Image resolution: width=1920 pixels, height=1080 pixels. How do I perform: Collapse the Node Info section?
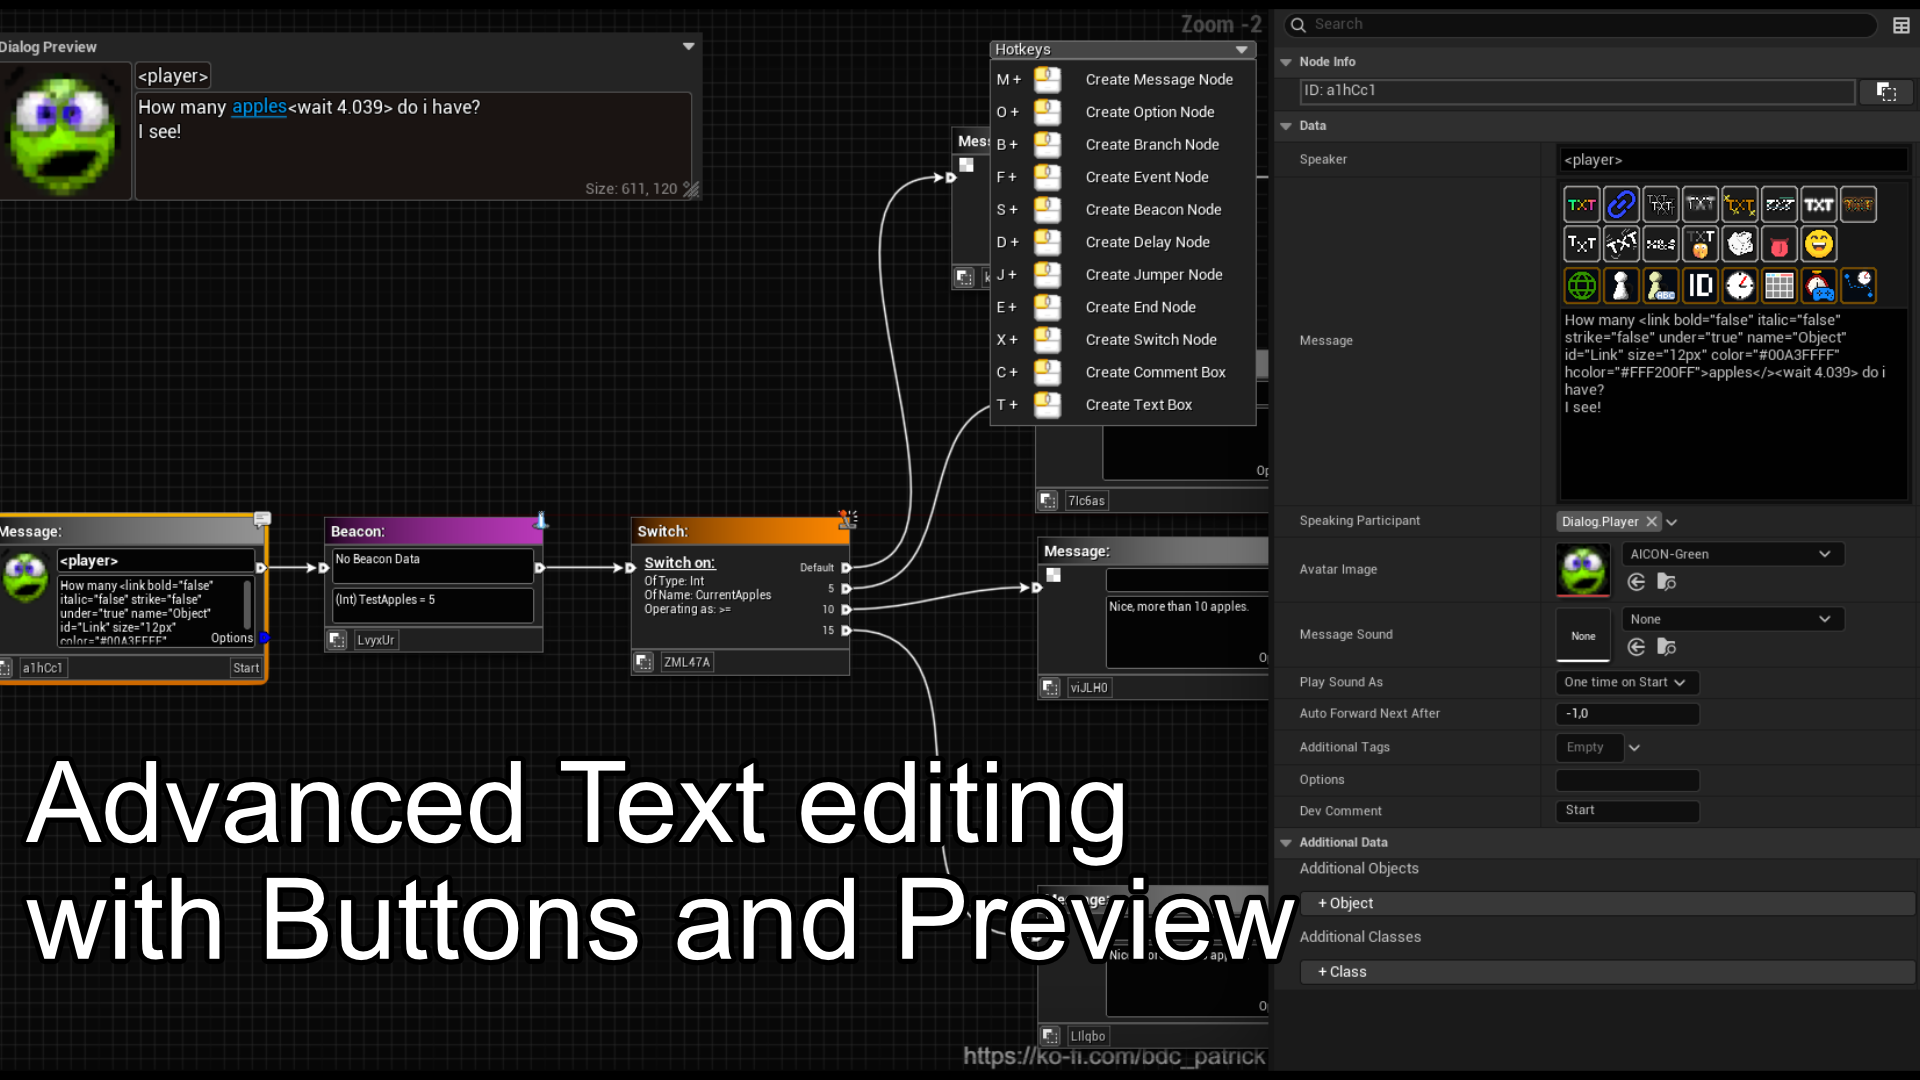coord(1286,62)
